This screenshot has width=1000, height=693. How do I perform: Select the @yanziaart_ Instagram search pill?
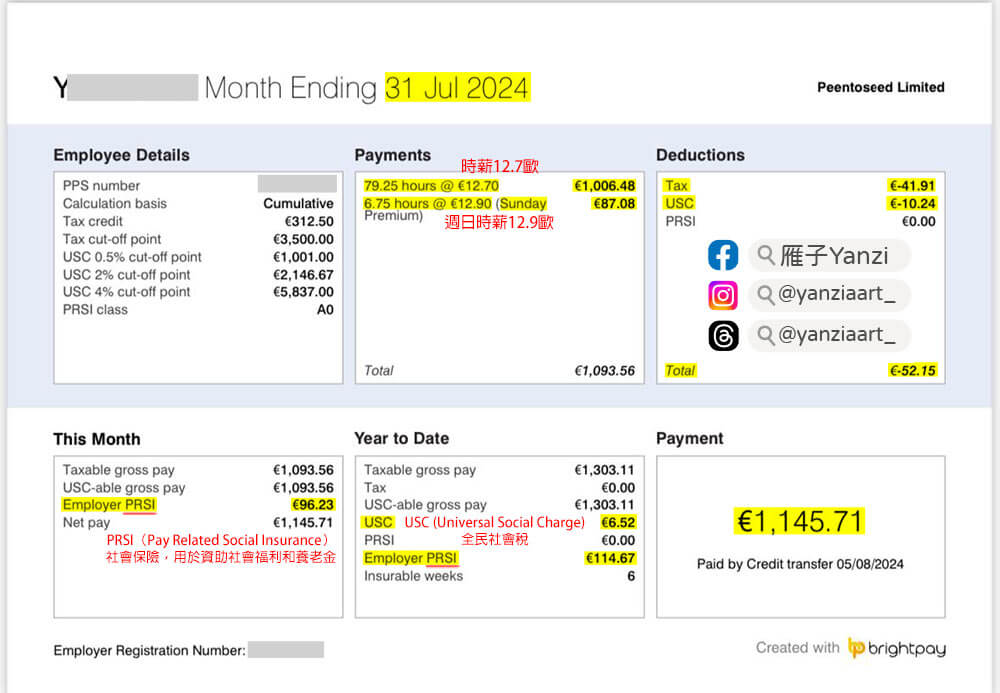(x=829, y=295)
